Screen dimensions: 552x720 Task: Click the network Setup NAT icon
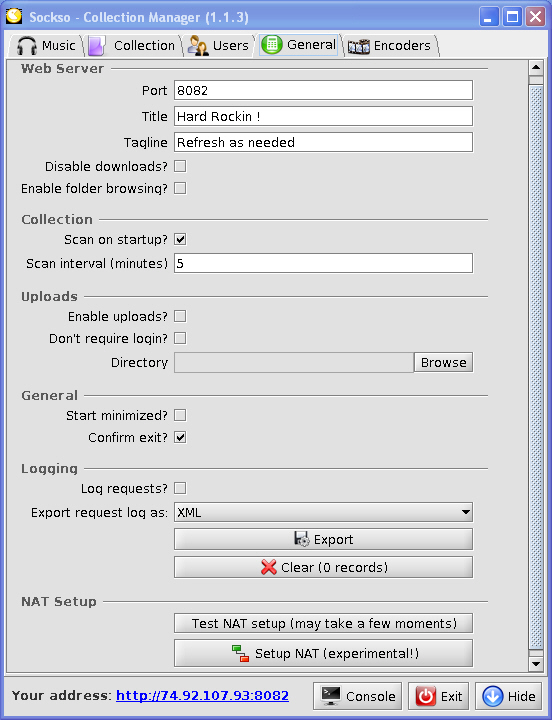pyautogui.click(x=240, y=653)
